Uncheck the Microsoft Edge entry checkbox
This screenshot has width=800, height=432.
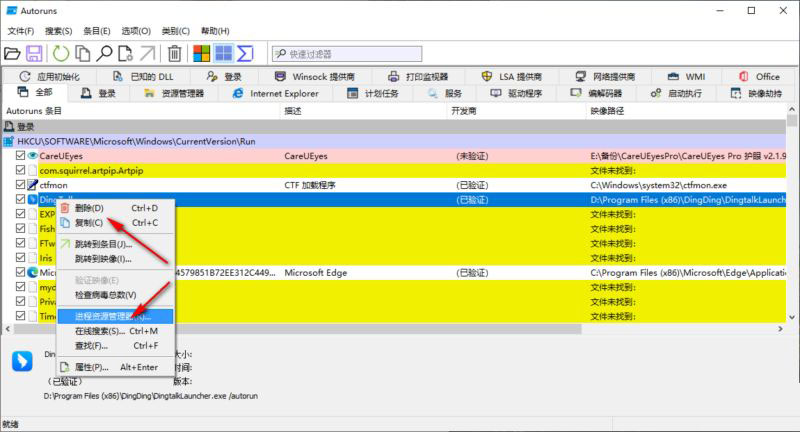20,272
